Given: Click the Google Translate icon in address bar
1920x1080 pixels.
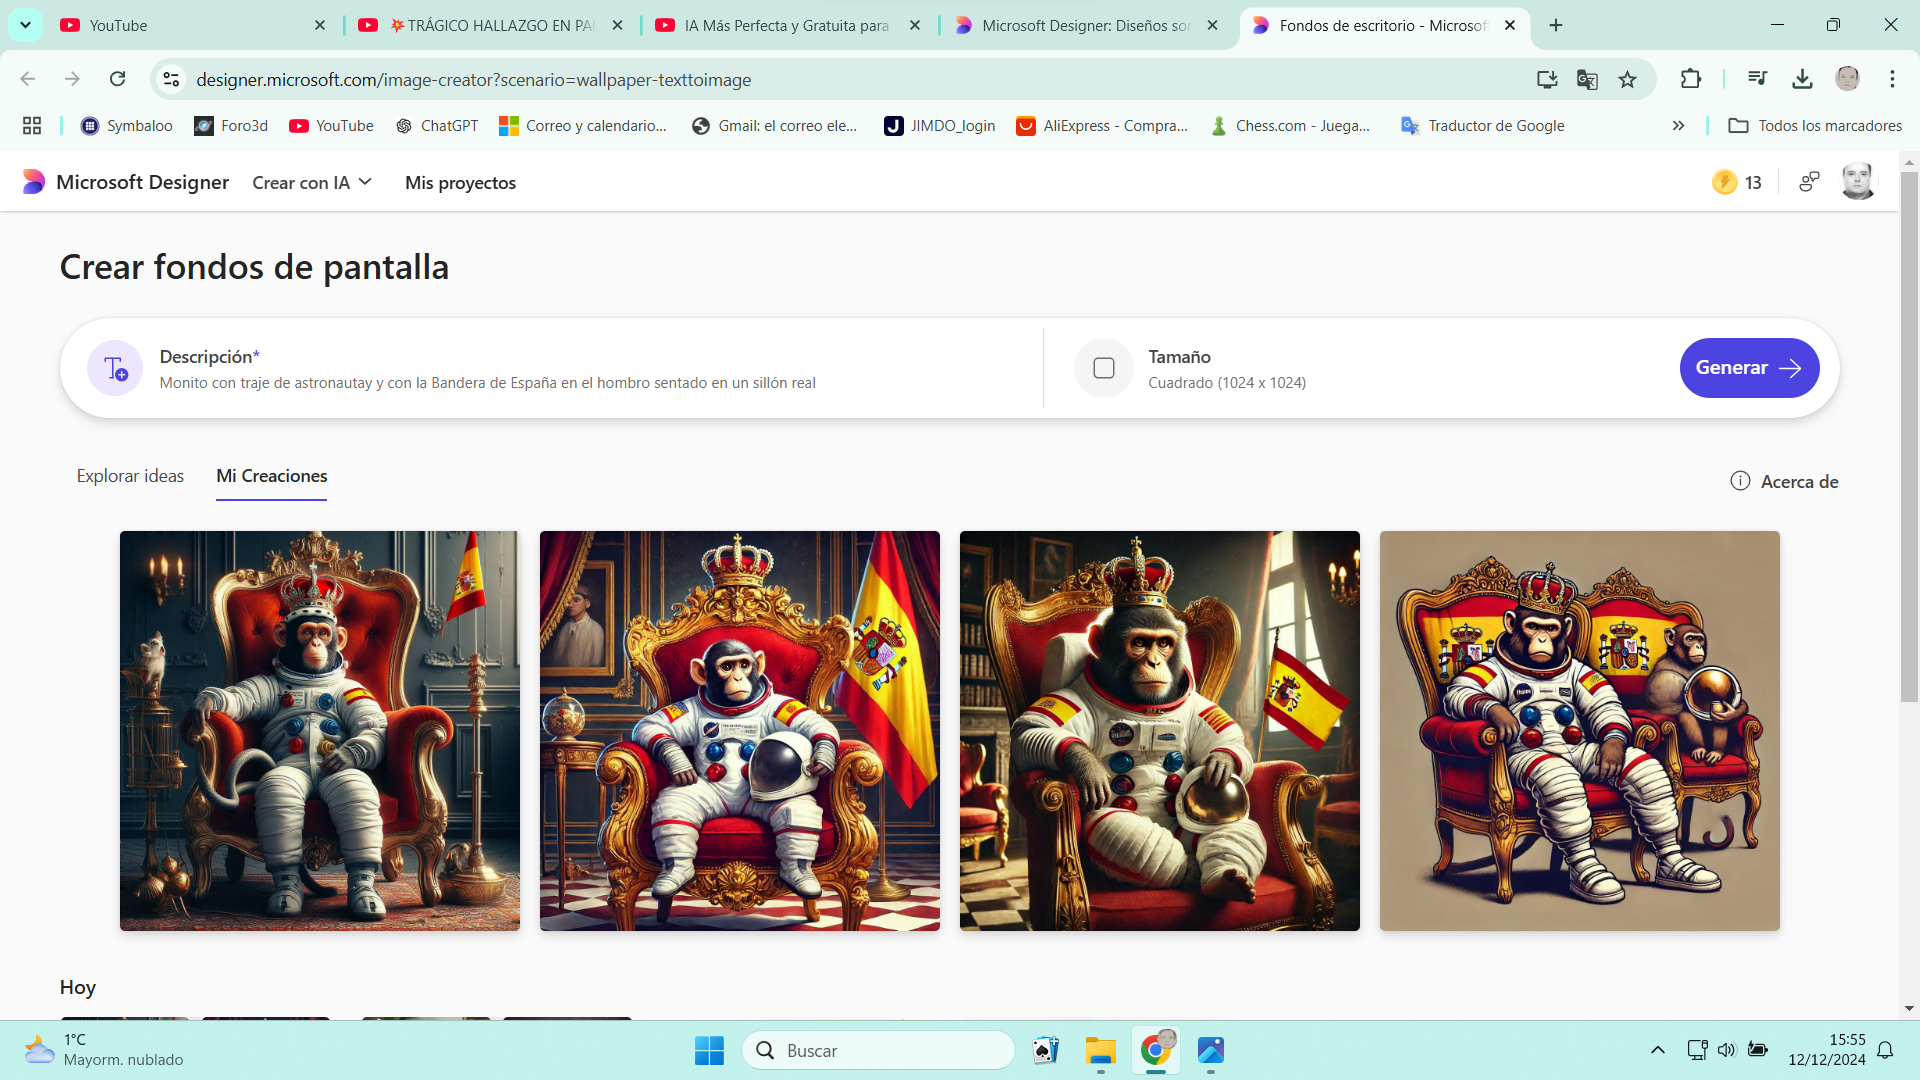Looking at the screenshot, I should click(x=1587, y=80).
